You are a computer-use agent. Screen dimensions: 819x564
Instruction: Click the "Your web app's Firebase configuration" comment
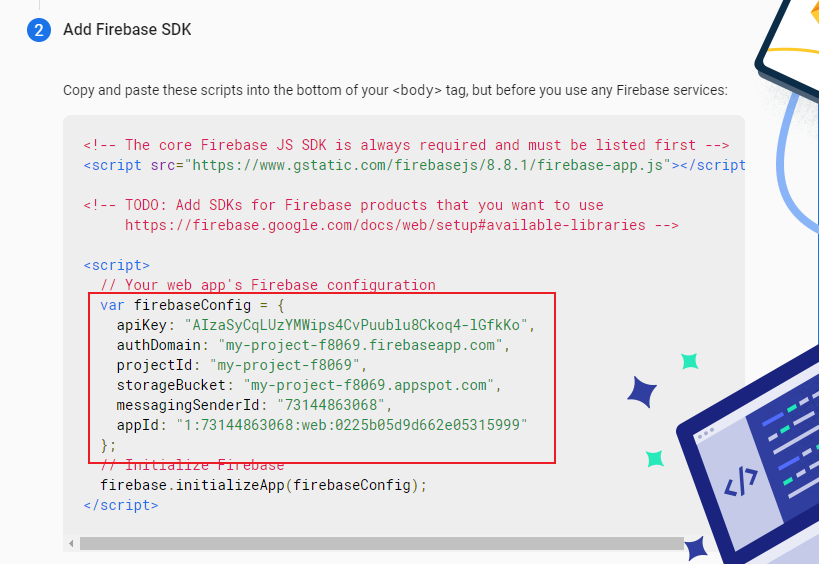(268, 285)
